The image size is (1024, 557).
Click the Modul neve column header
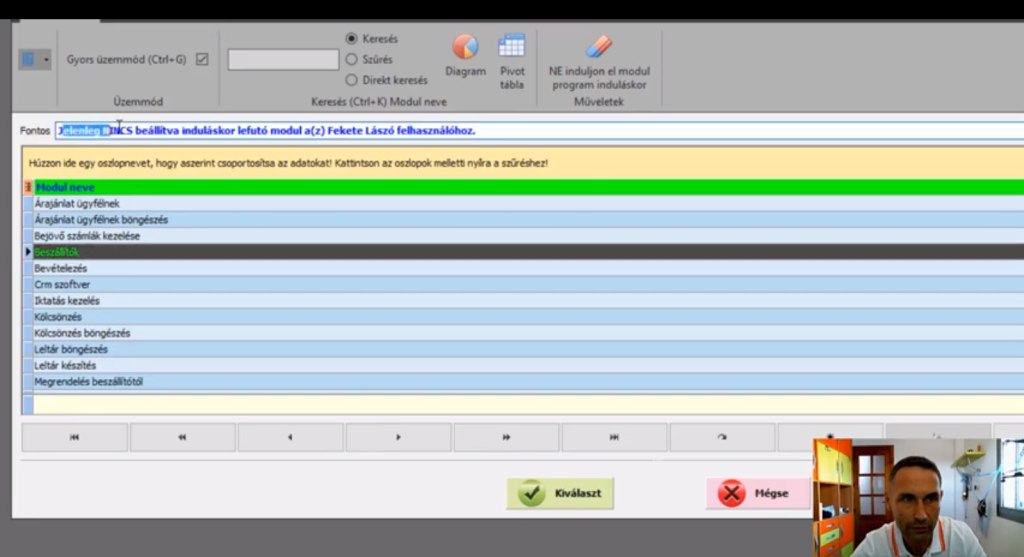66,187
